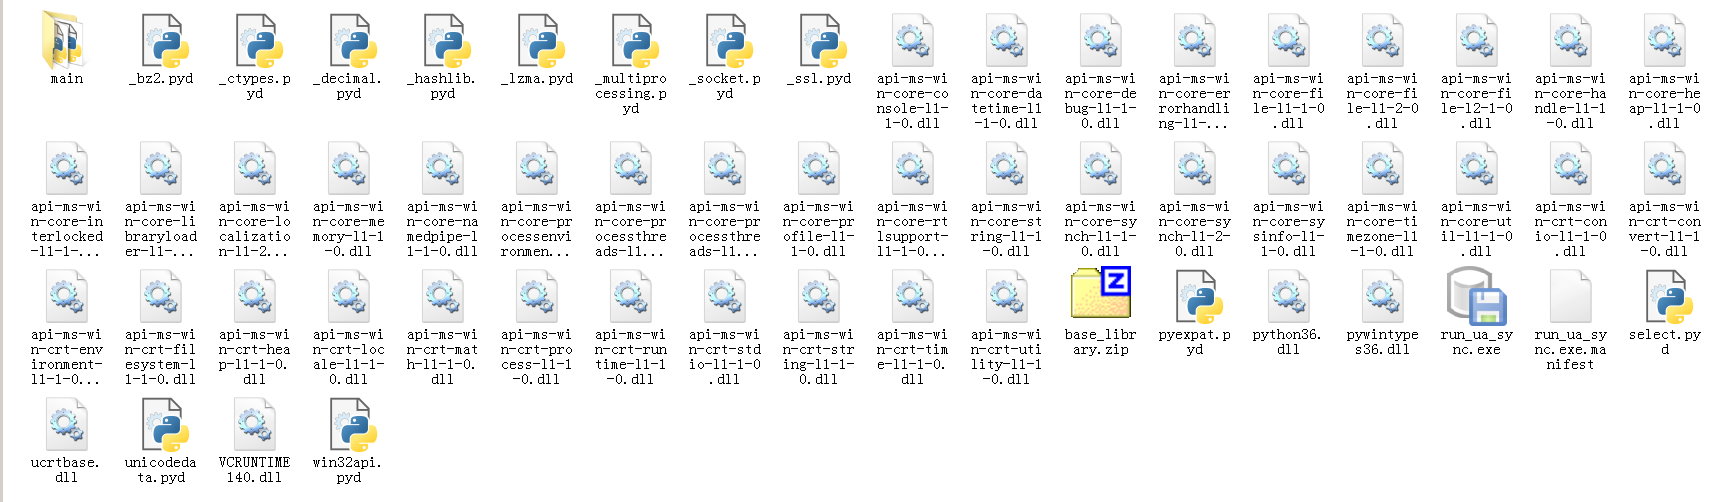Screen dimensions: 1714x502
Task: Select VCRUNTIME140.dll file
Action: coord(255,425)
